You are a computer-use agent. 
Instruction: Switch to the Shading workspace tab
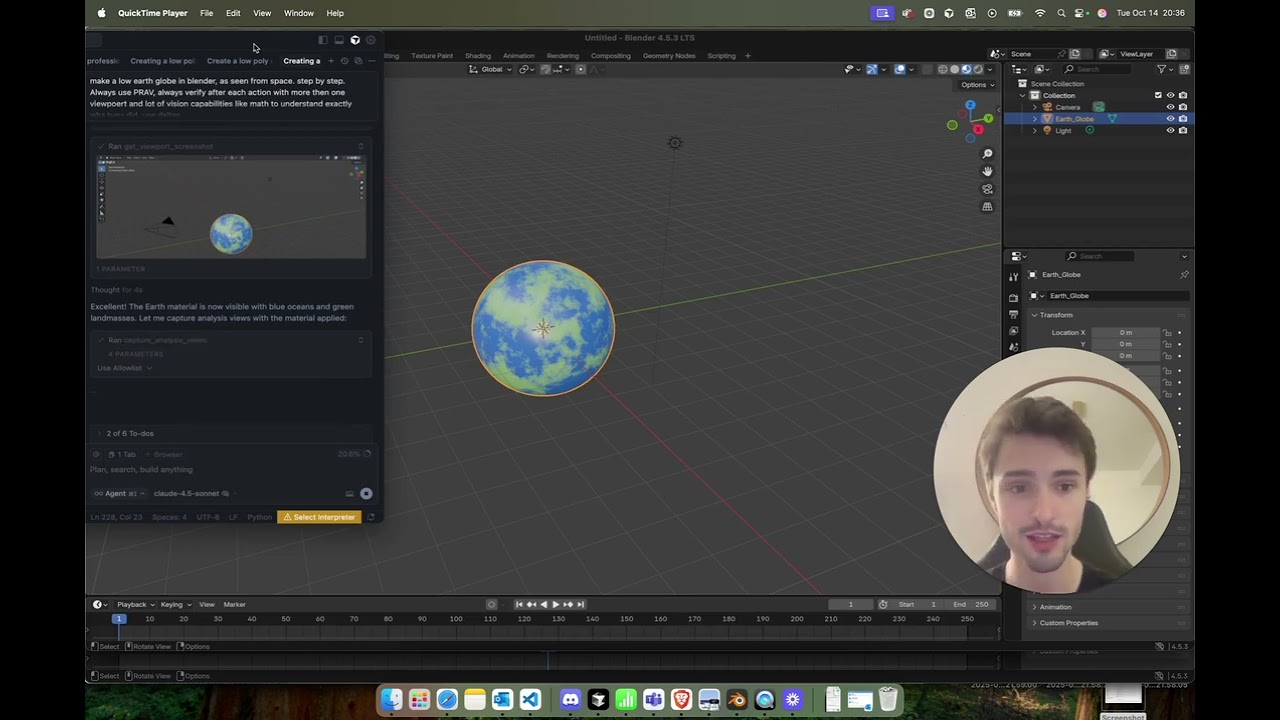[478, 56]
